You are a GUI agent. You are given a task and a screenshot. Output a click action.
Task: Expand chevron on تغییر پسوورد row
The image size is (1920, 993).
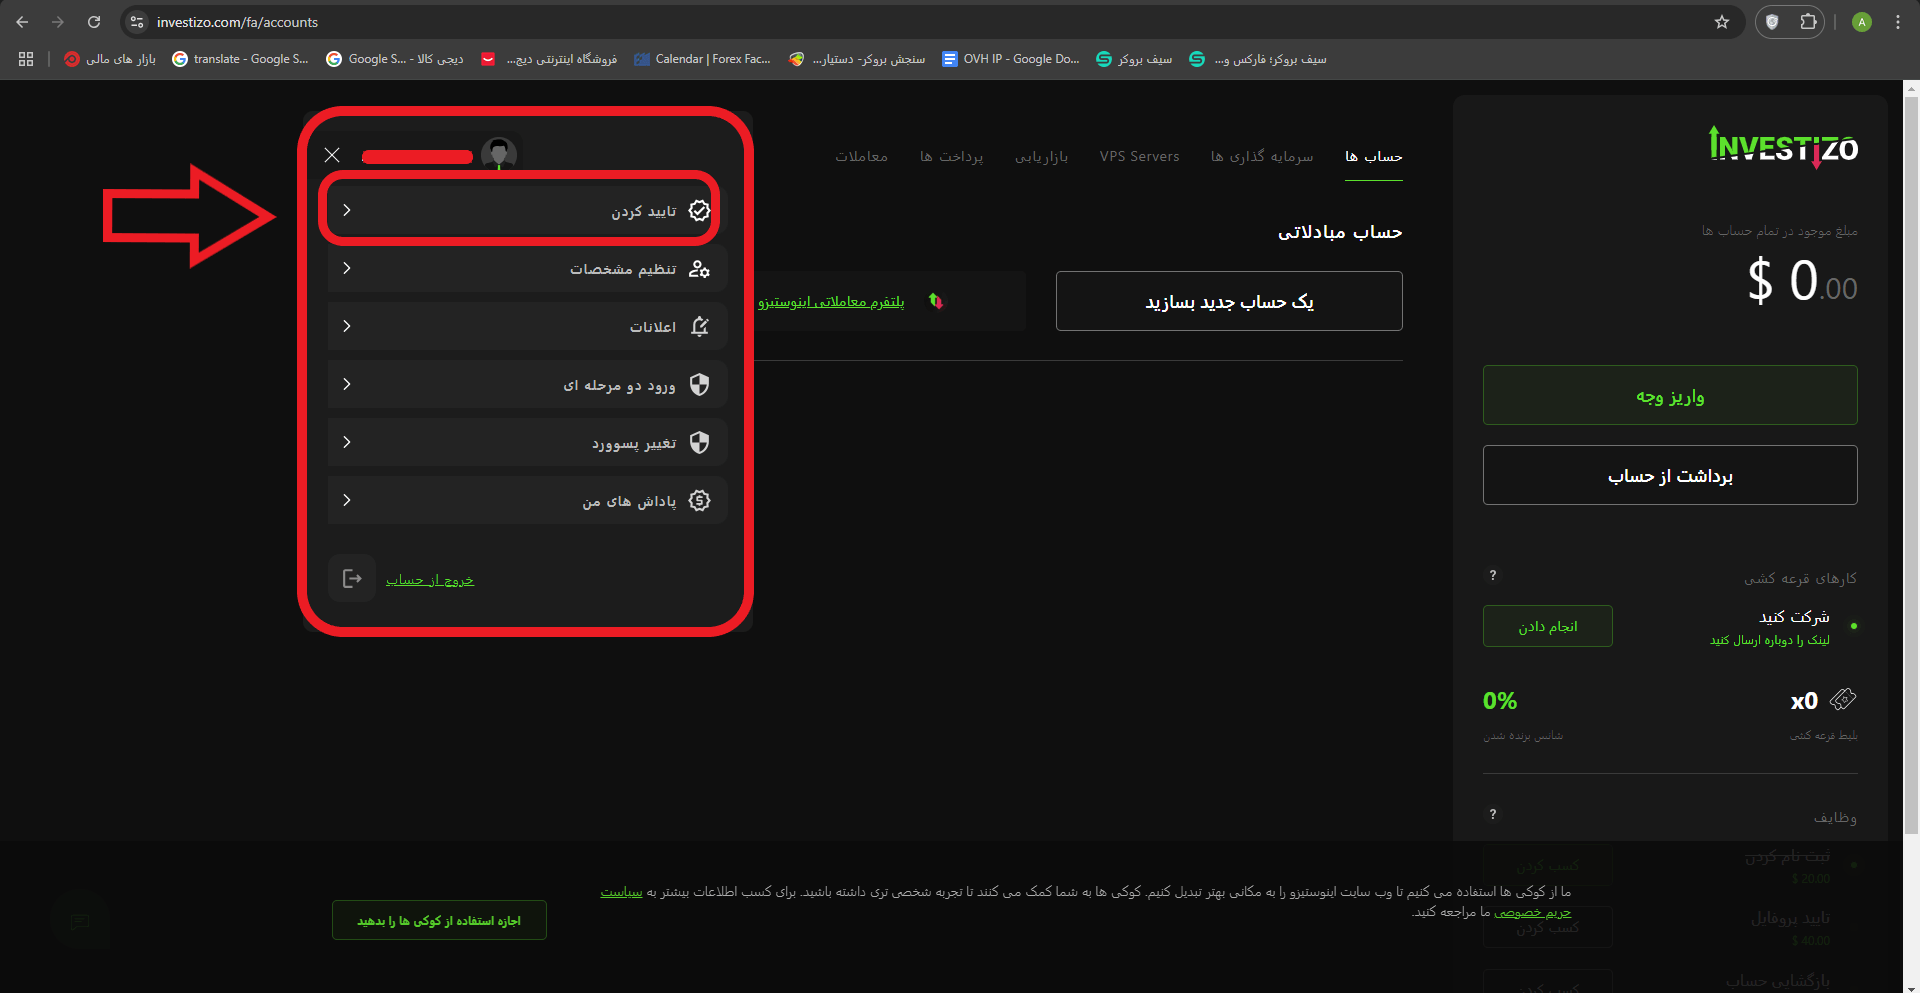tap(347, 442)
